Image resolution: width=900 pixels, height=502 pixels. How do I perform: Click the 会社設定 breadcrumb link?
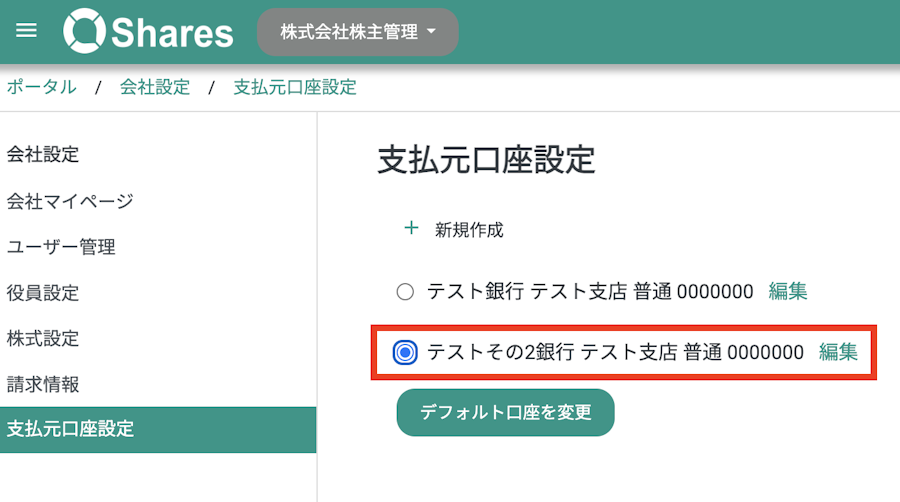coord(155,87)
